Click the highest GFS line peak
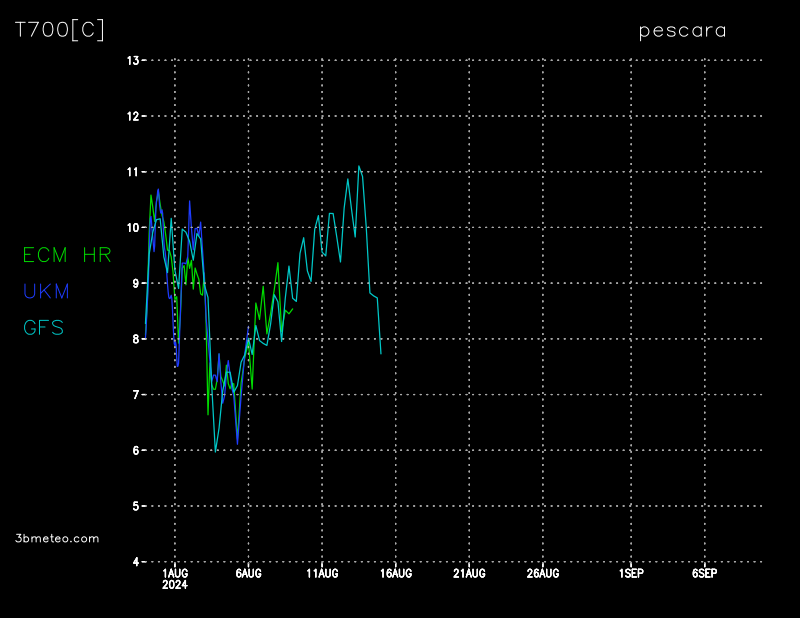Screen dimensions: 800x618 coord(359,167)
